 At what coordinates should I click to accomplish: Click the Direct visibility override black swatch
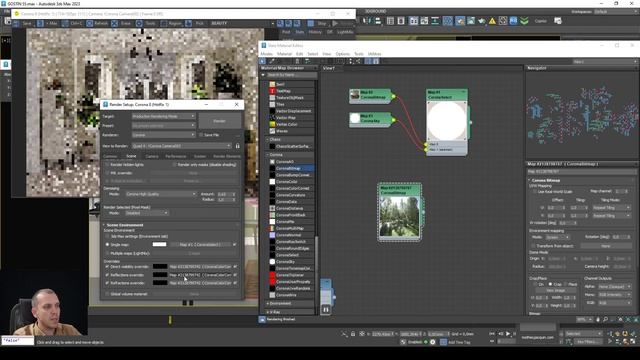160,267
